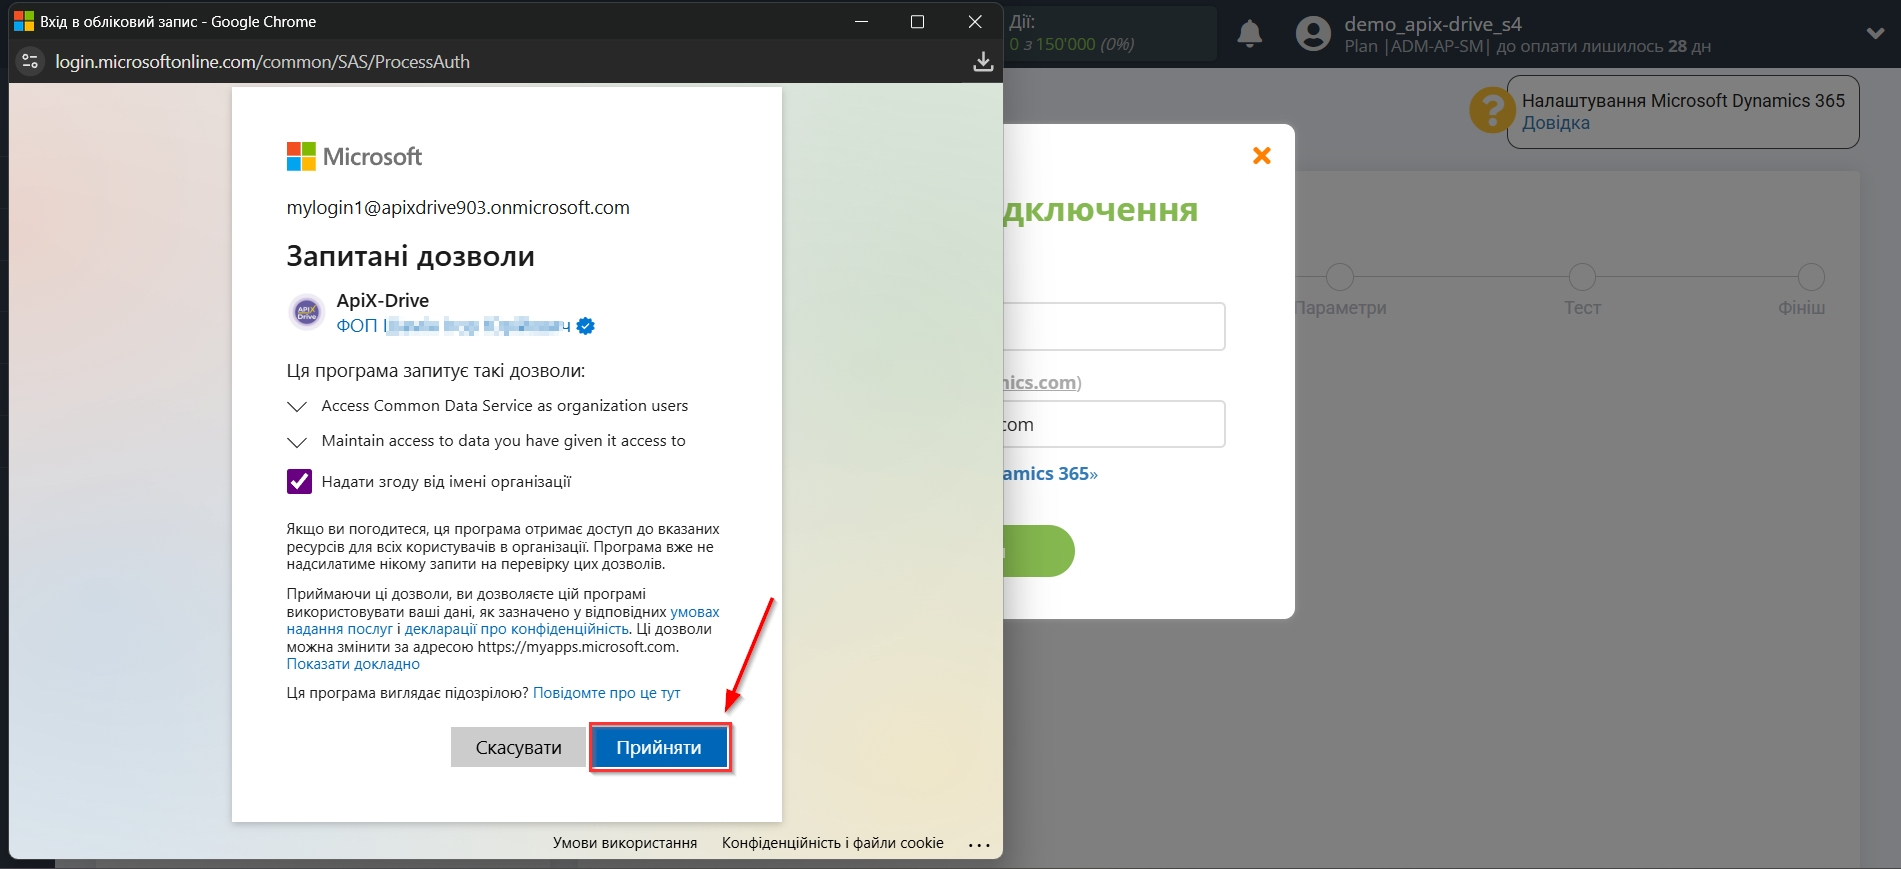The width and height of the screenshot is (1901, 869).
Task: Click the Скасувати cancel button
Action: (518, 747)
